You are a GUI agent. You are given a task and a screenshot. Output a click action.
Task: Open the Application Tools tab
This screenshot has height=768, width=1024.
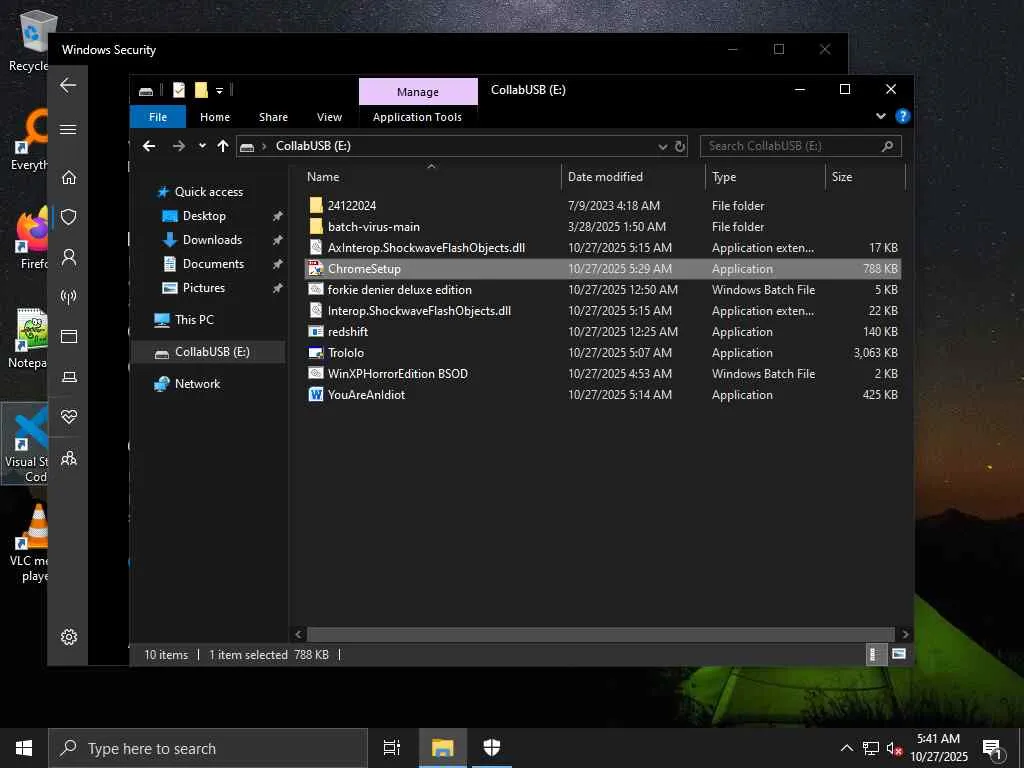[417, 117]
